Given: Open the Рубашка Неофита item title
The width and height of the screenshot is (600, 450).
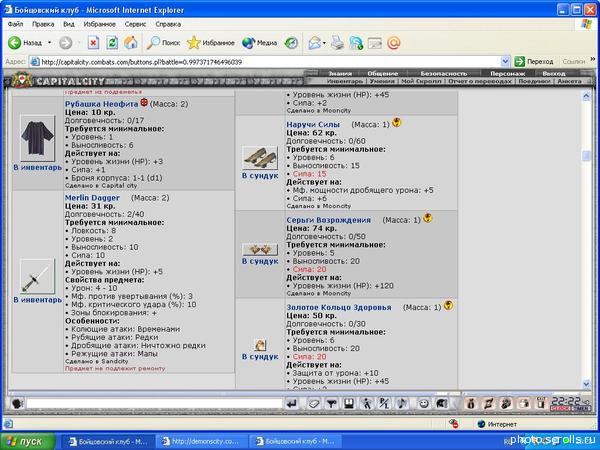Looking at the screenshot, I should 101,104.
